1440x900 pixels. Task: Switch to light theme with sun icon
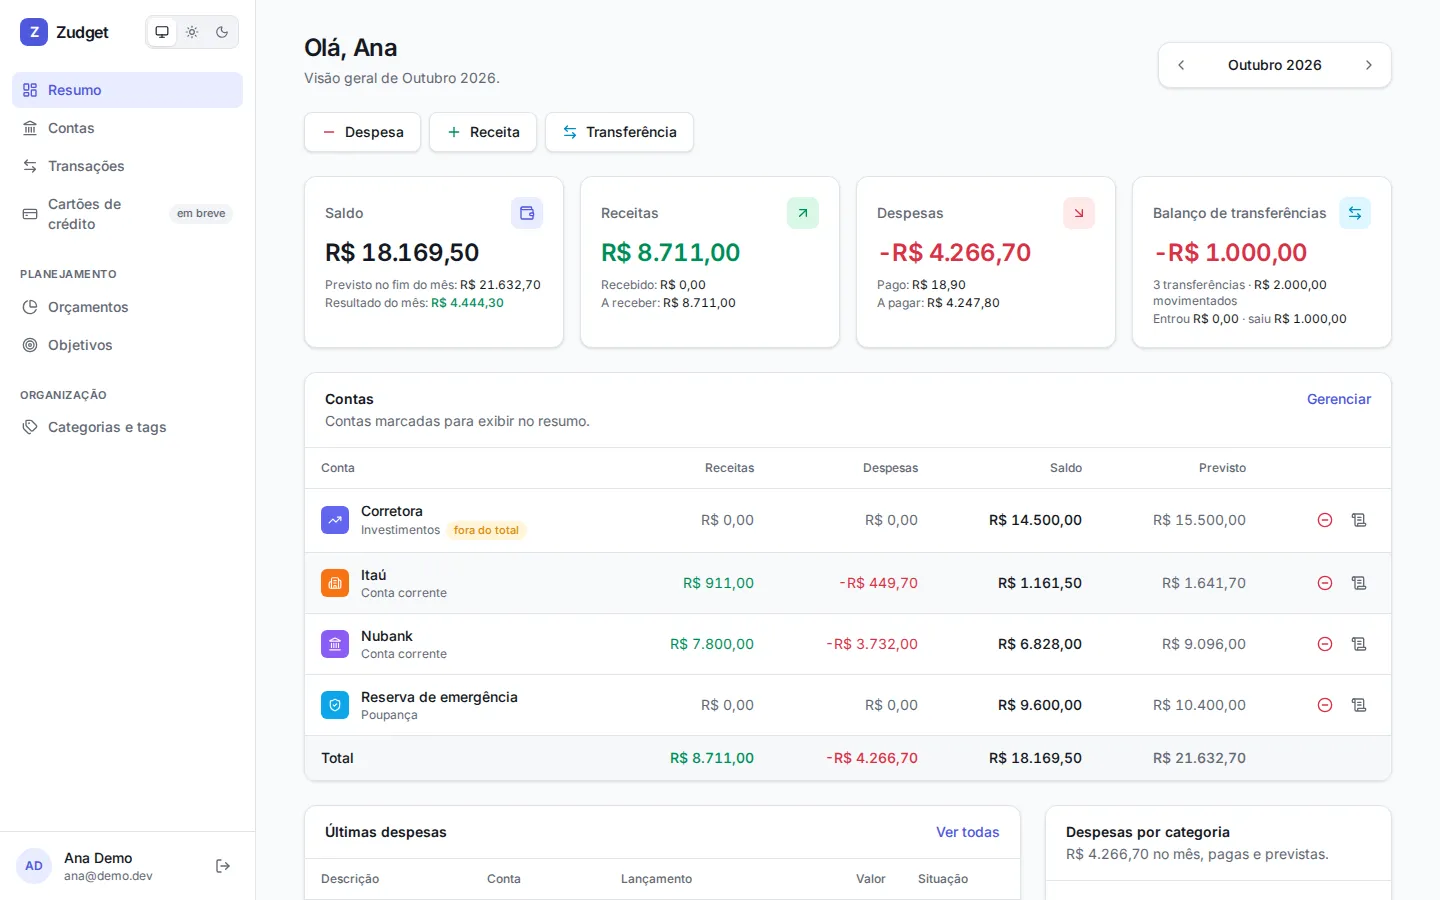pos(192,32)
